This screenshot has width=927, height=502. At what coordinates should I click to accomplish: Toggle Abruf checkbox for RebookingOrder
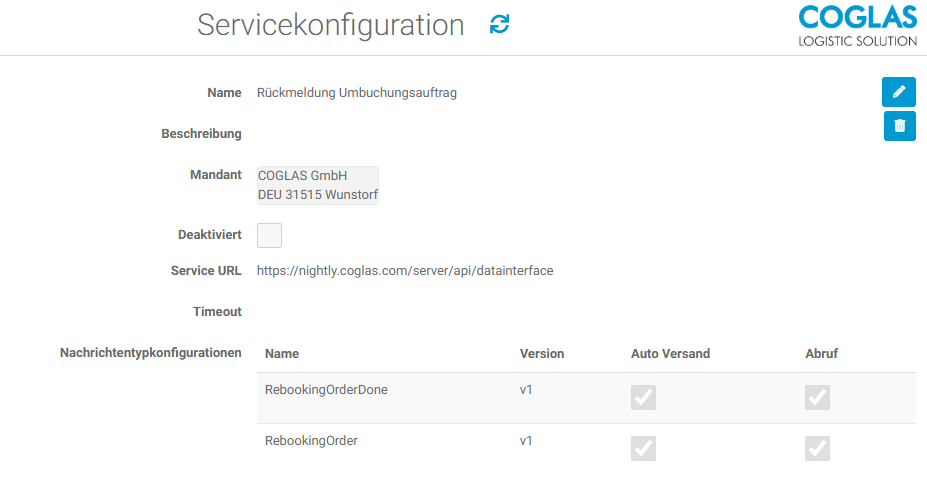click(817, 448)
